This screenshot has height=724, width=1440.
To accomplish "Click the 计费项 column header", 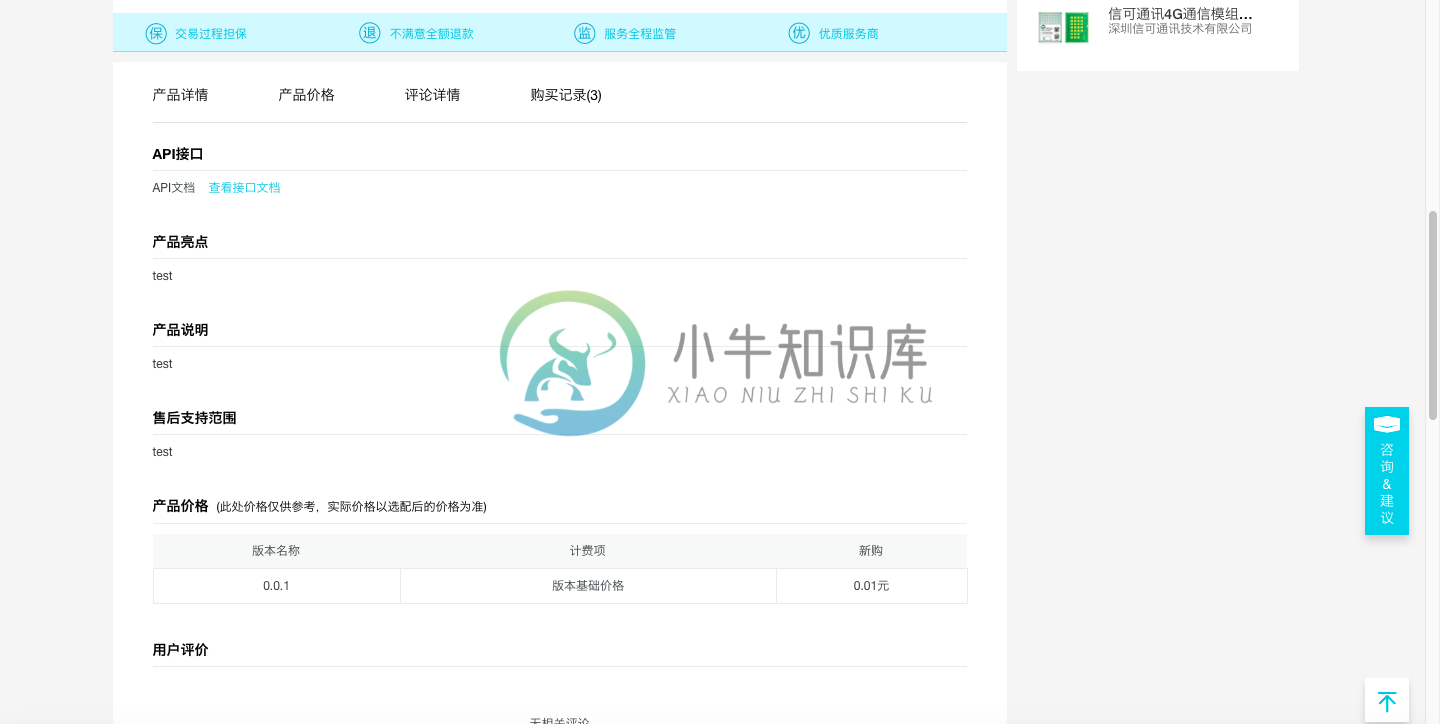I will 588,551.
